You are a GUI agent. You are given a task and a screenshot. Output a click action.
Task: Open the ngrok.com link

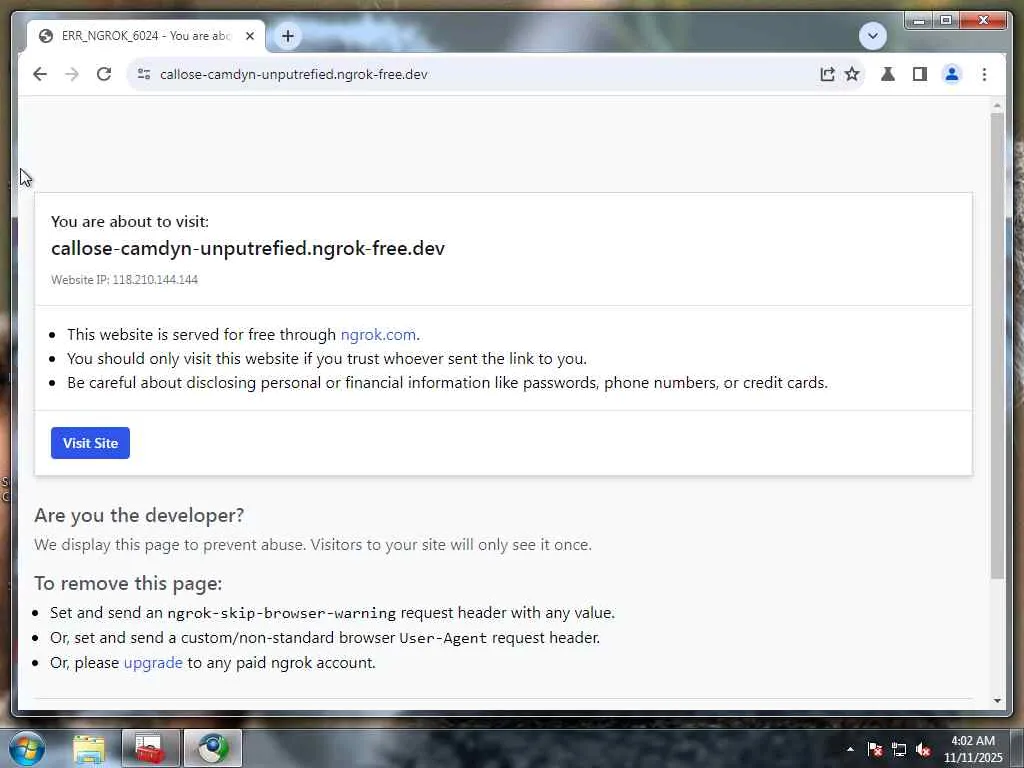coord(378,334)
